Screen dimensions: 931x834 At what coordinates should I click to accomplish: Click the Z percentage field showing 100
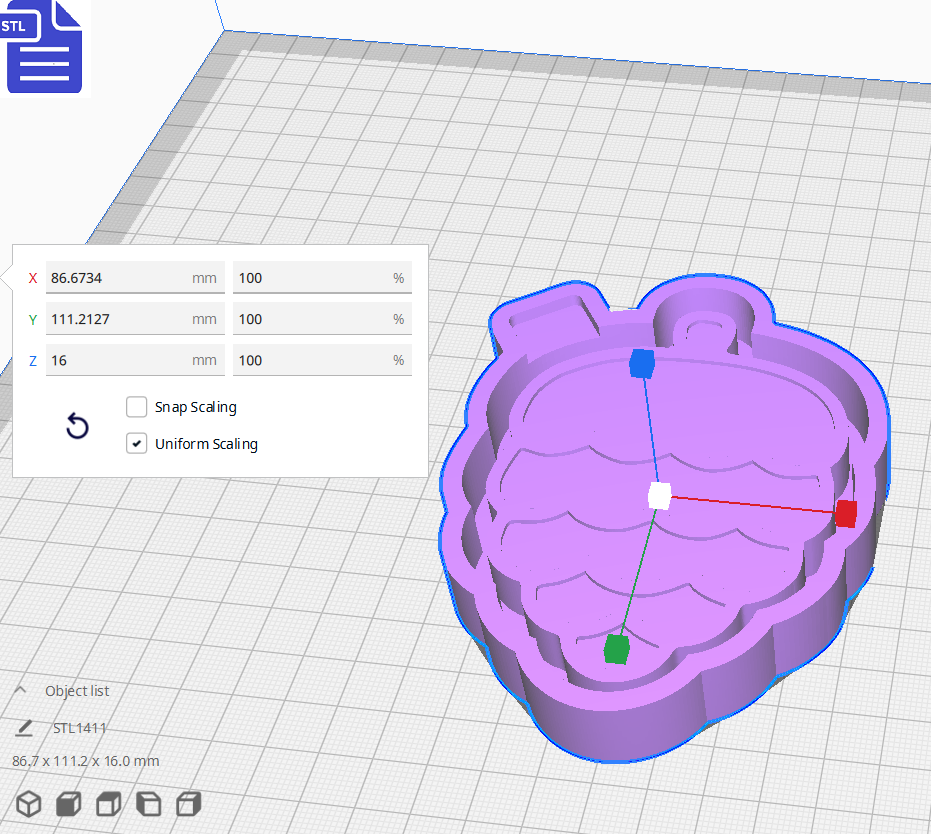tap(322, 360)
